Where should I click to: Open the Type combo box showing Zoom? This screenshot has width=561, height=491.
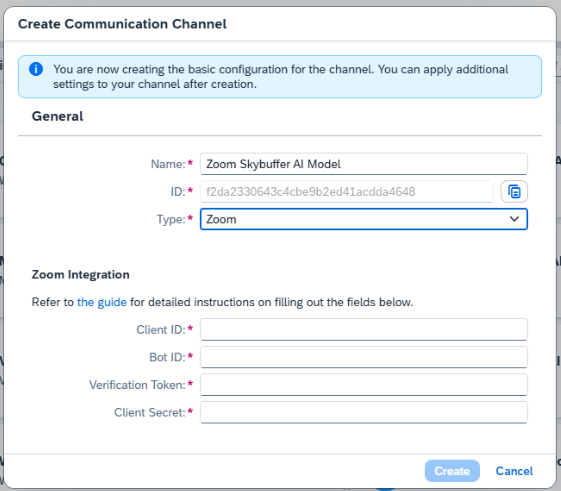[364, 219]
